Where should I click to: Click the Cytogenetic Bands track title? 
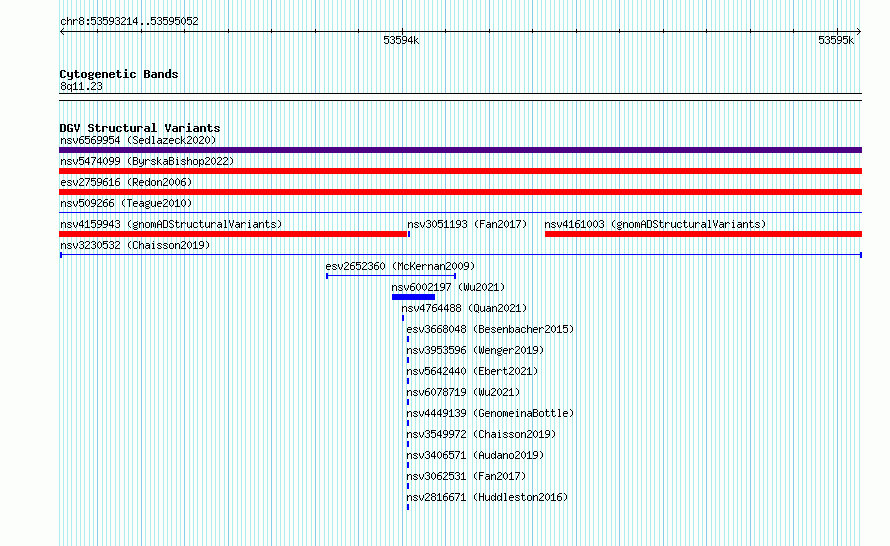119,74
